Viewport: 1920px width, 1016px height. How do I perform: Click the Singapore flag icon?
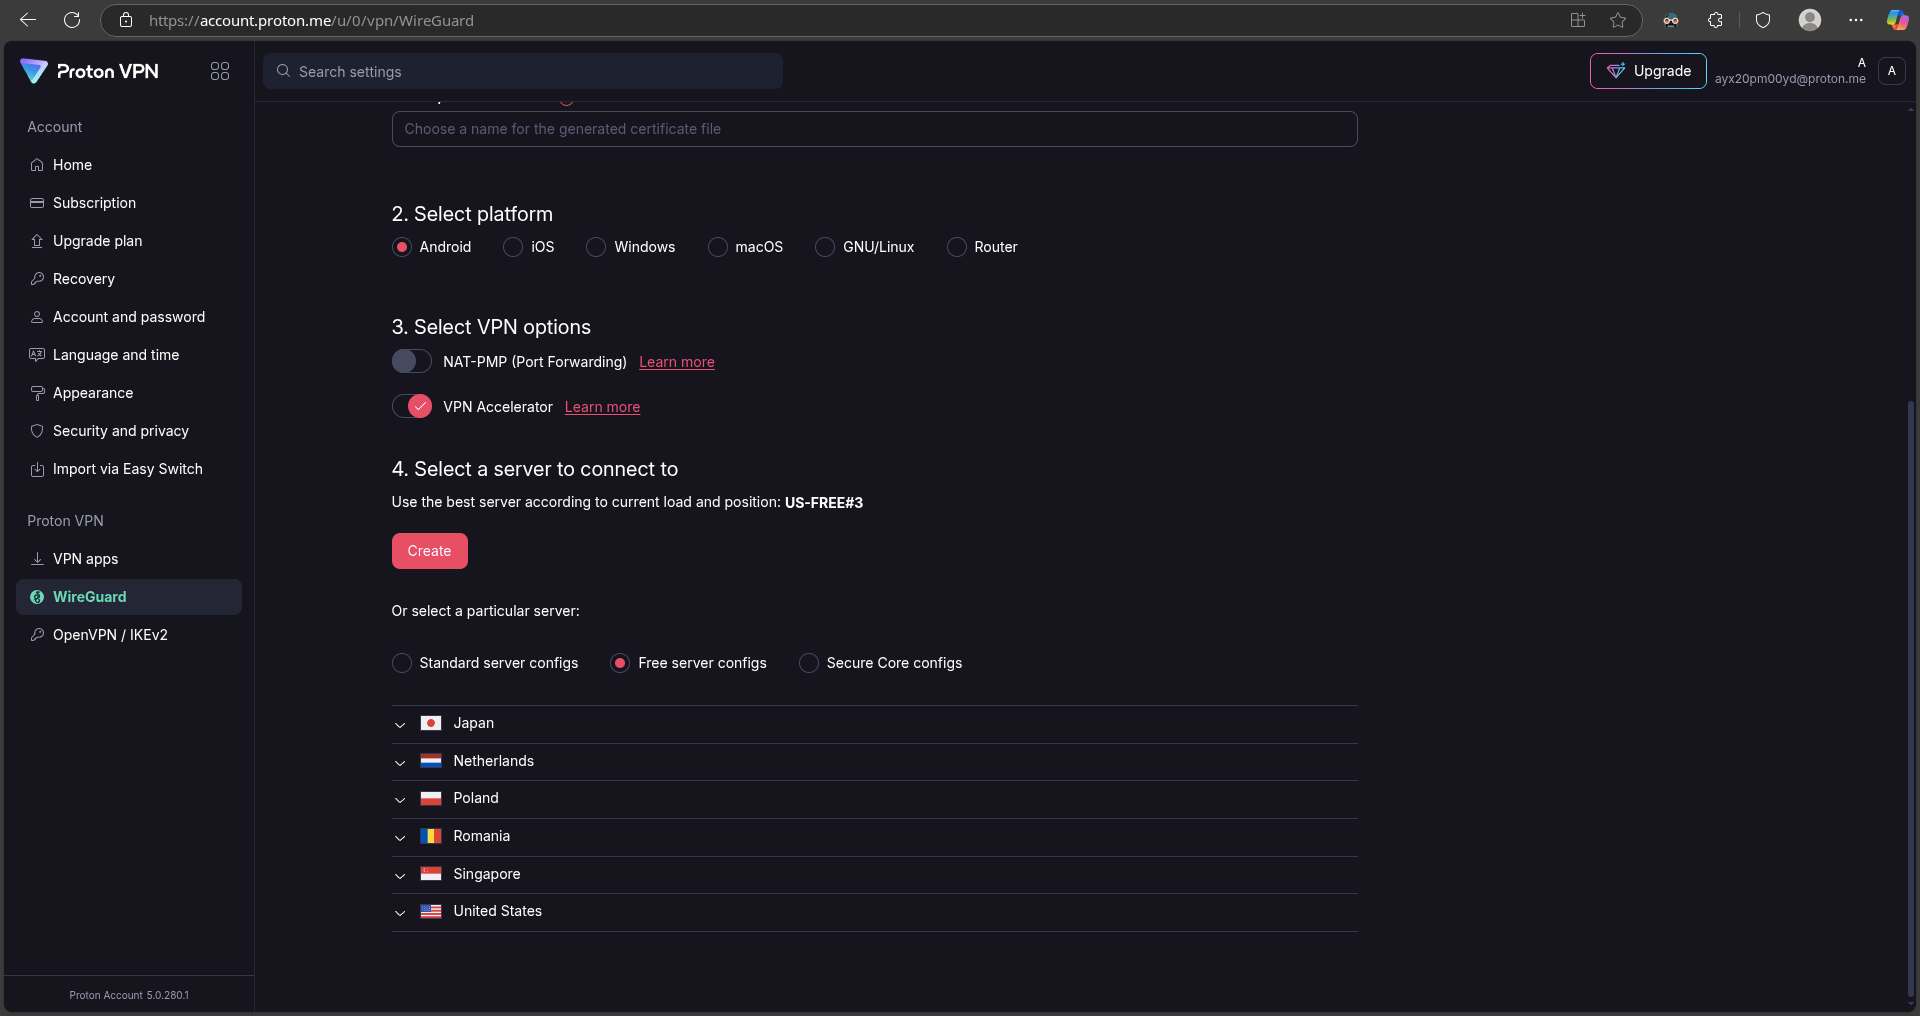point(431,874)
